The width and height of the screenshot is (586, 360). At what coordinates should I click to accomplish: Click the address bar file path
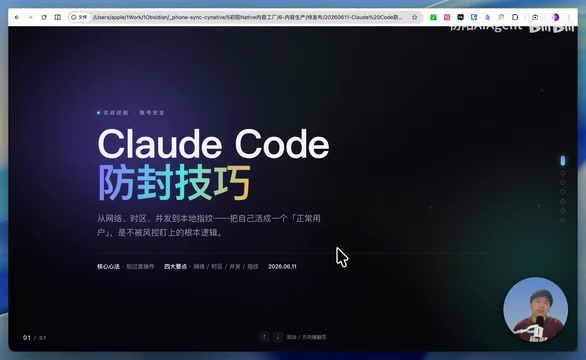coord(247,17)
